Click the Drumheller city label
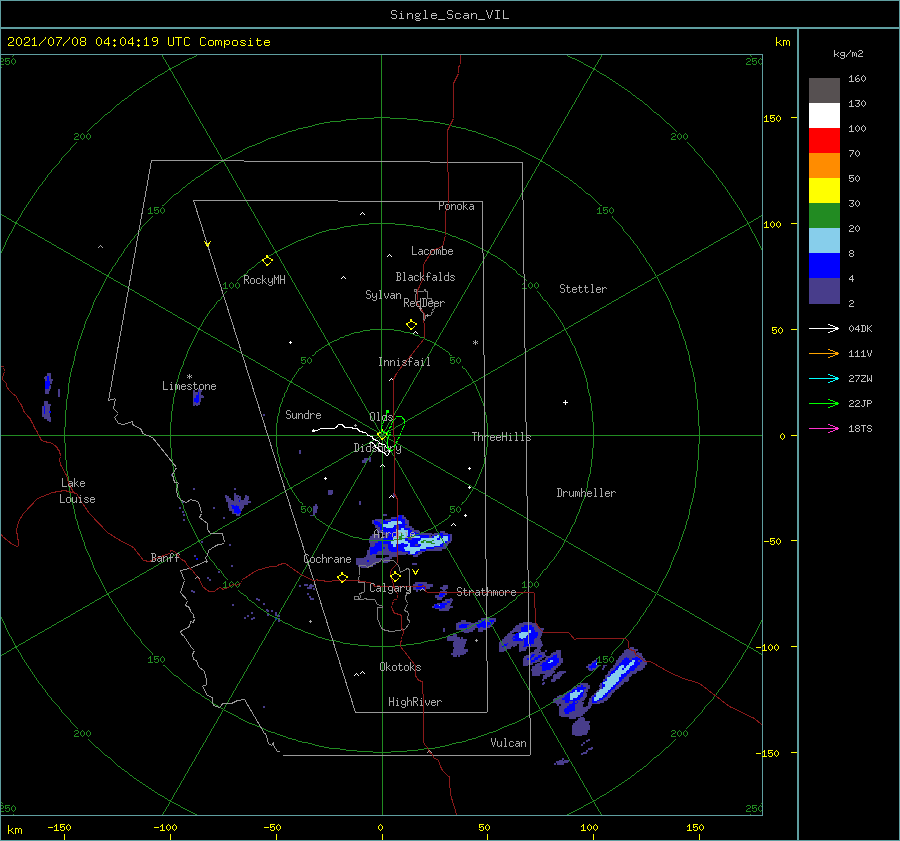Viewport: 900px width, 841px height. 586,493
